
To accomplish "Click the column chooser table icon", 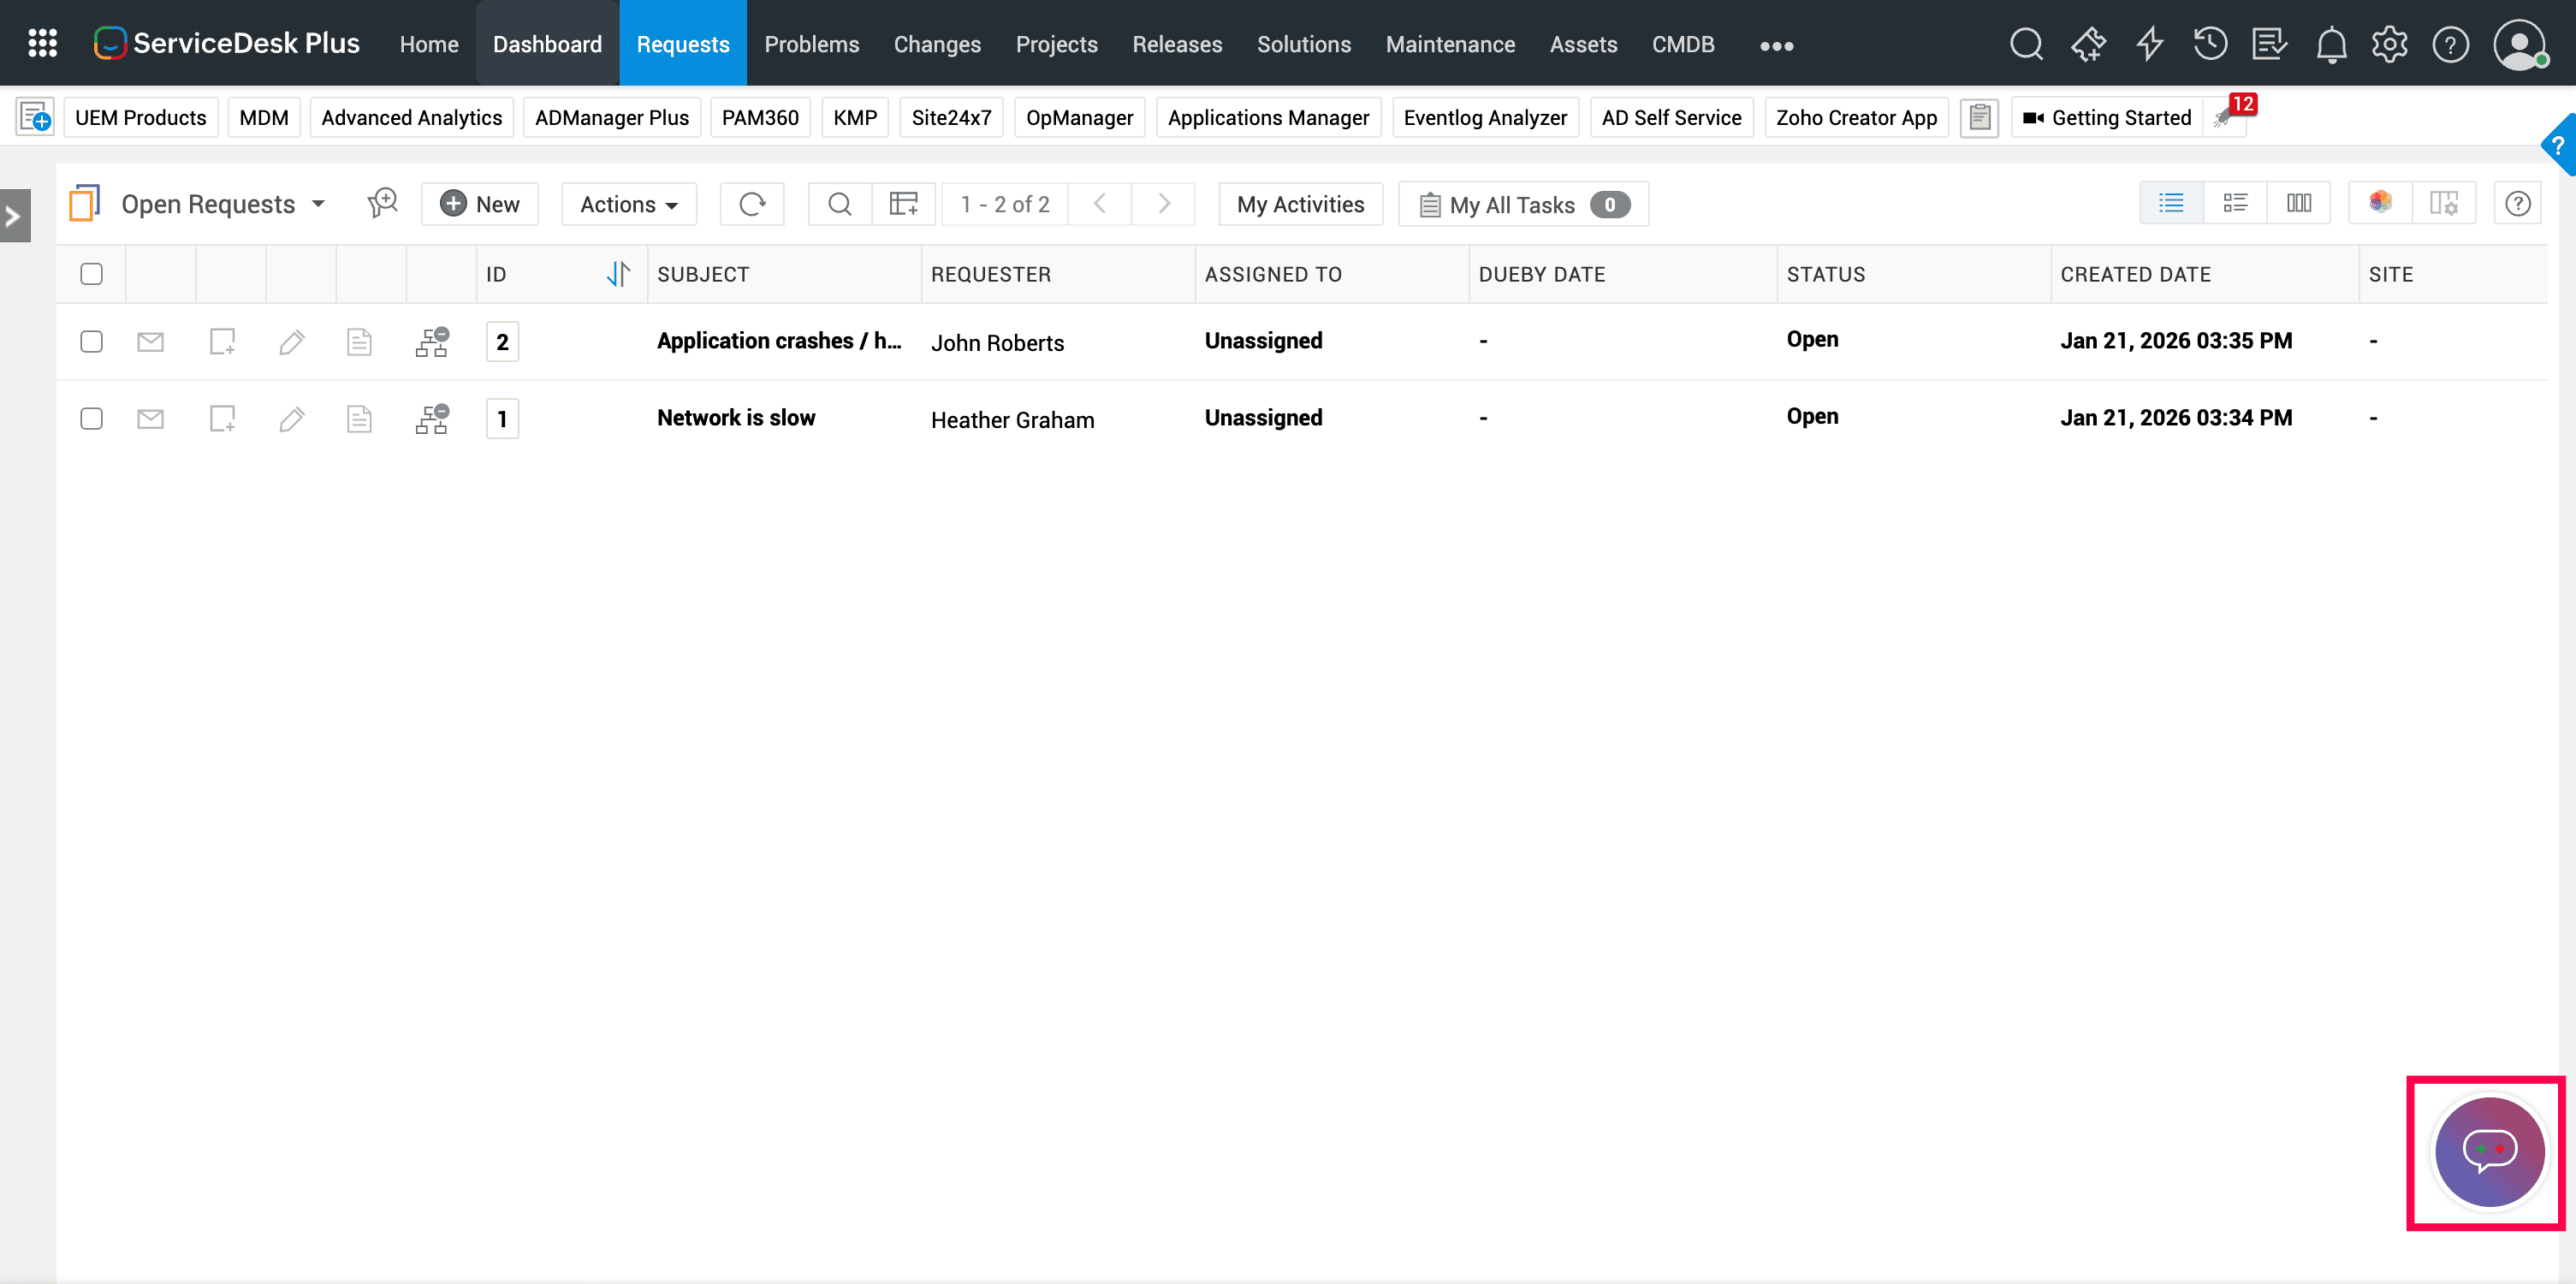I will point(904,204).
